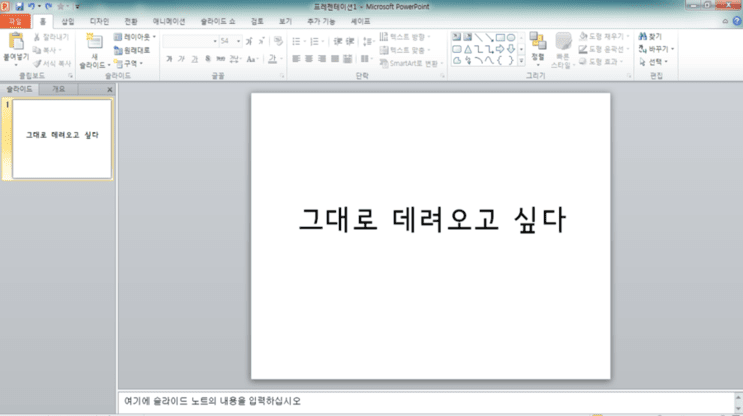Toggle text shadow formatting
Screen dimensions: 743x416
pos(208,59)
